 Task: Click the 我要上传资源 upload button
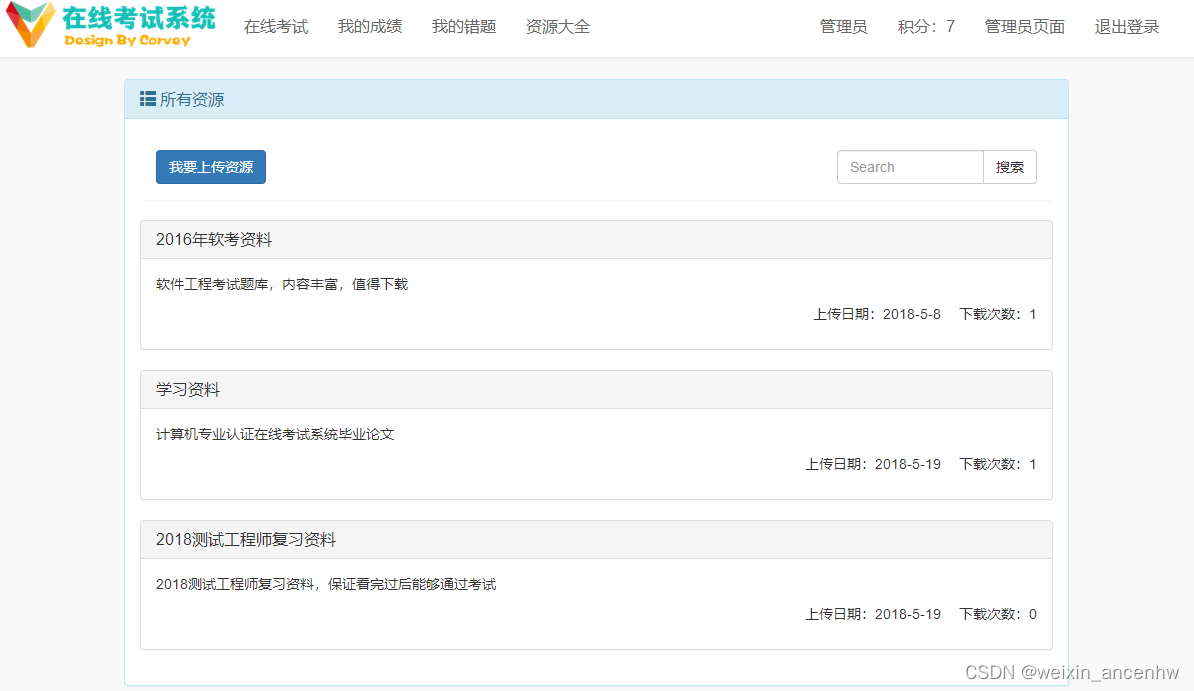coord(210,166)
